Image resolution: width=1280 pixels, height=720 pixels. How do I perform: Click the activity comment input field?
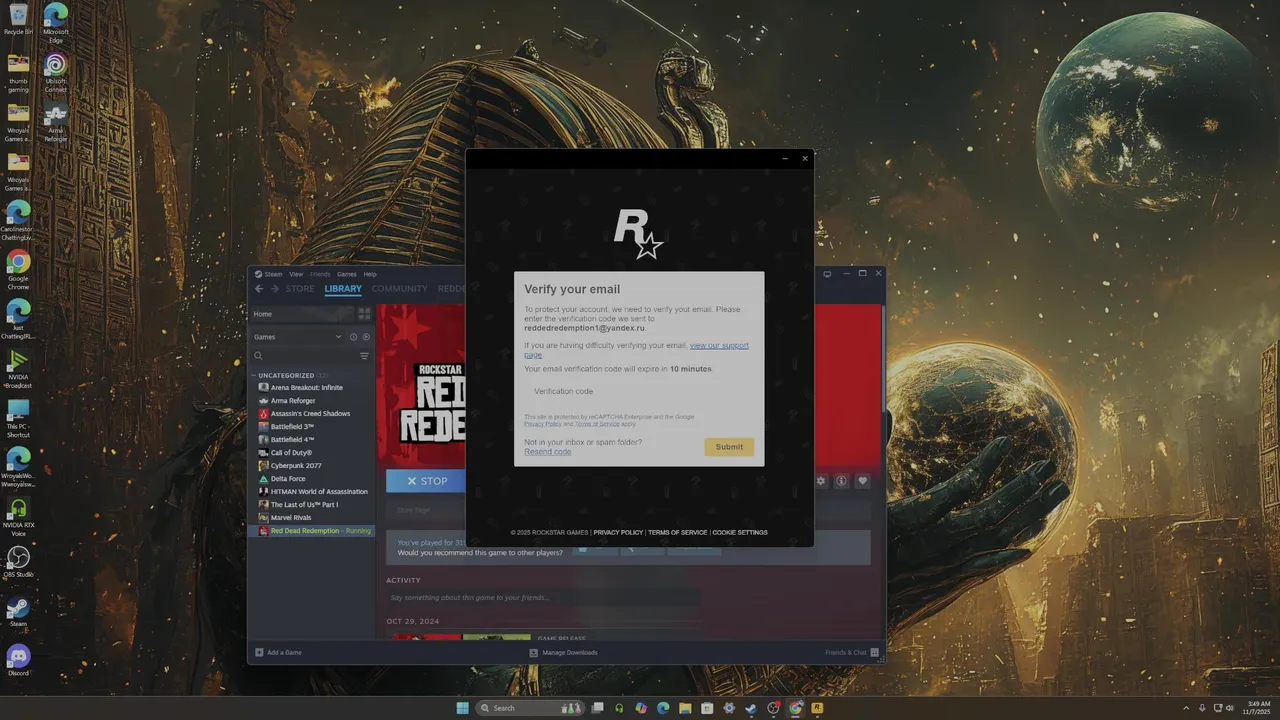pos(543,597)
